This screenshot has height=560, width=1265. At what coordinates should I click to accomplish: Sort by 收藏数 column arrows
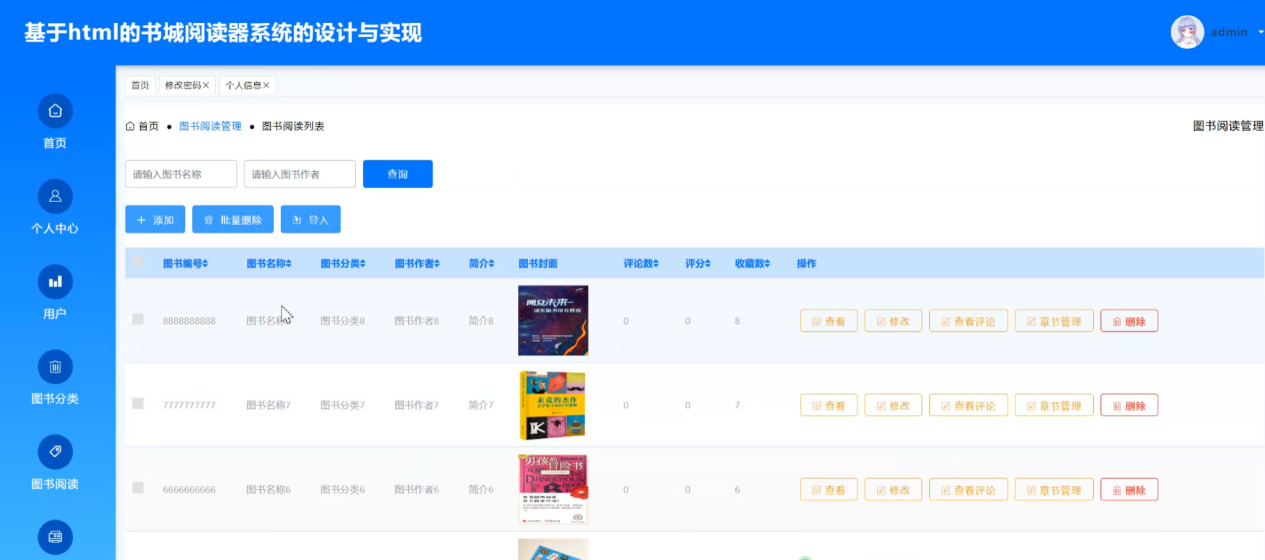pyautogui.click(x=769, y=264)
